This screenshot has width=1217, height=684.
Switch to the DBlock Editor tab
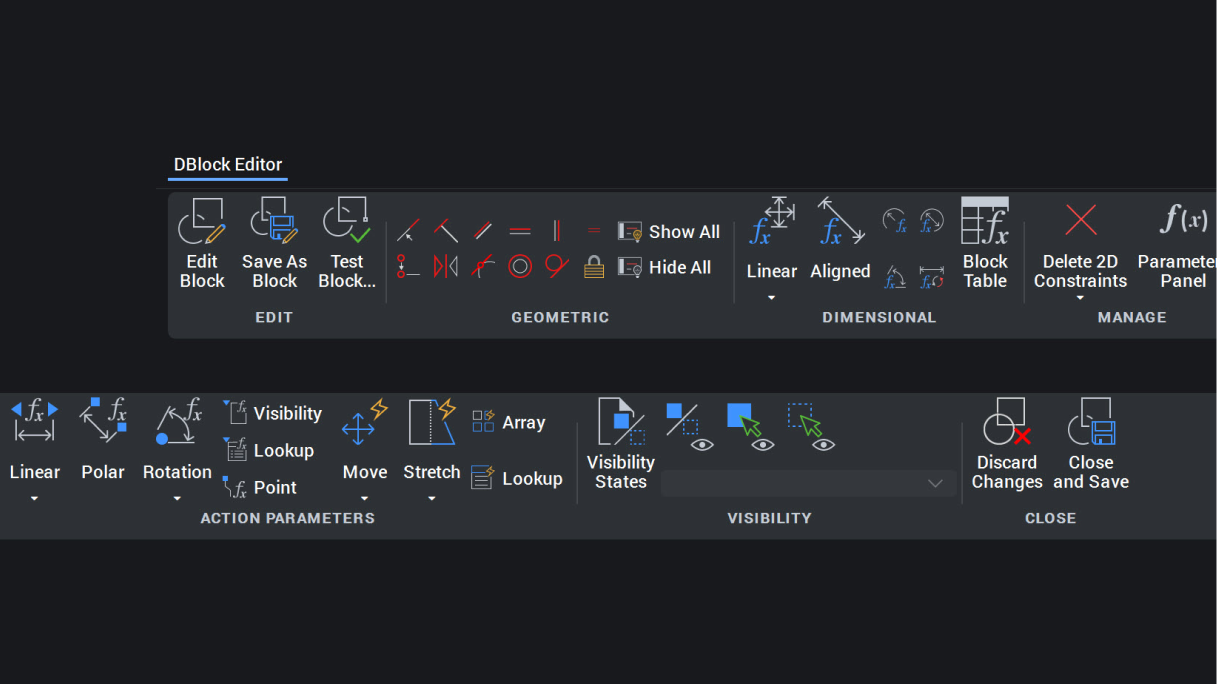tap(228, 165)
